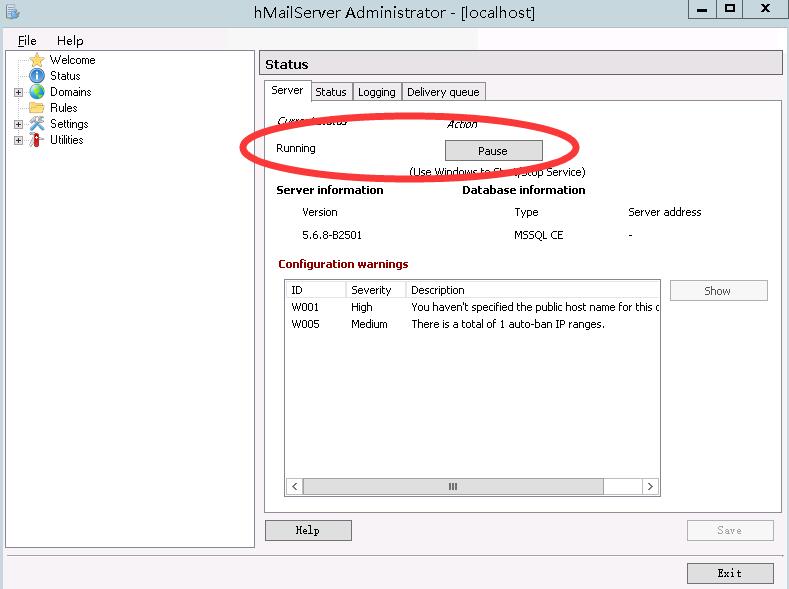Click the hMailServer app icon in title bar
The width and height of the screenshot is (789, 589).
pos(12,12)
